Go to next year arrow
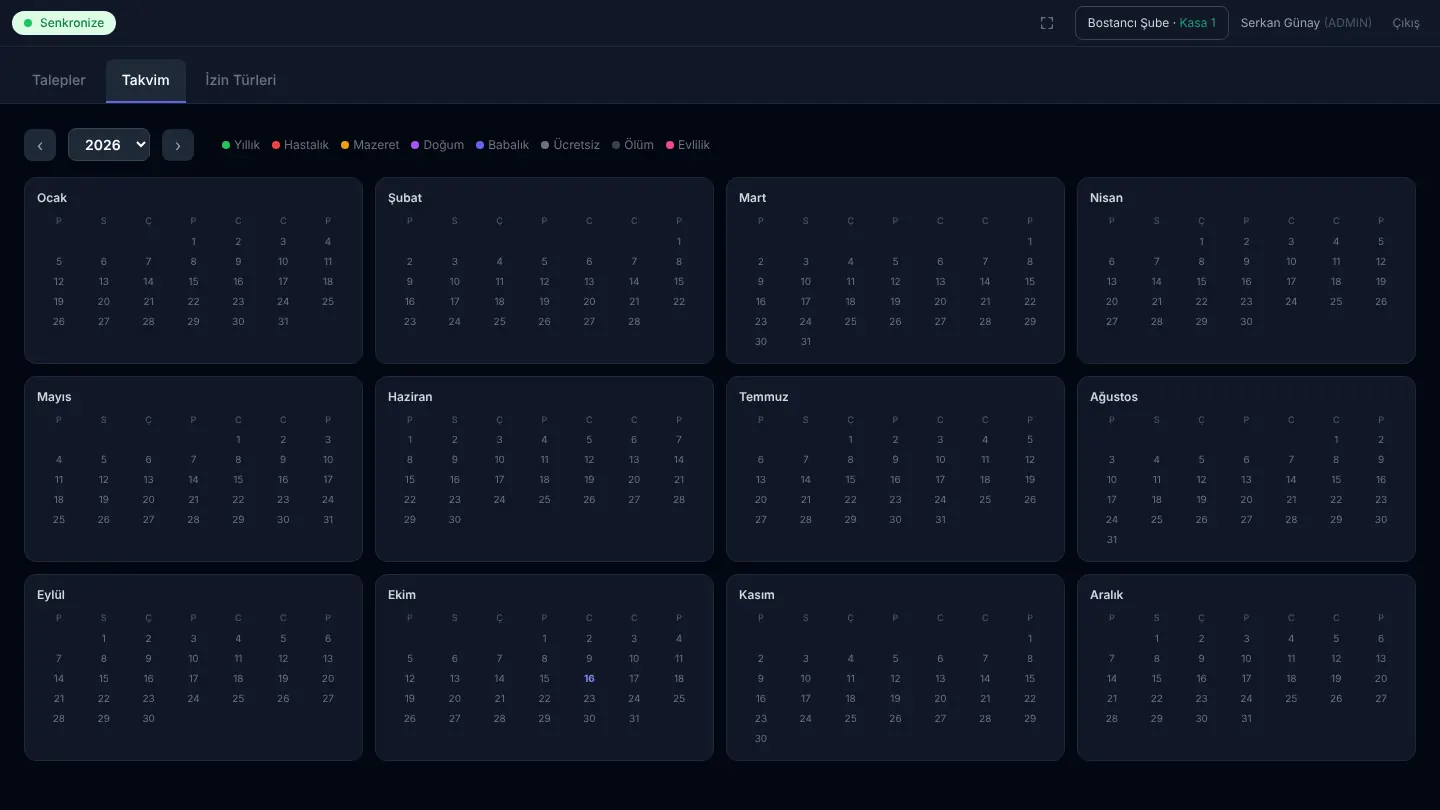 coord(178,145)
